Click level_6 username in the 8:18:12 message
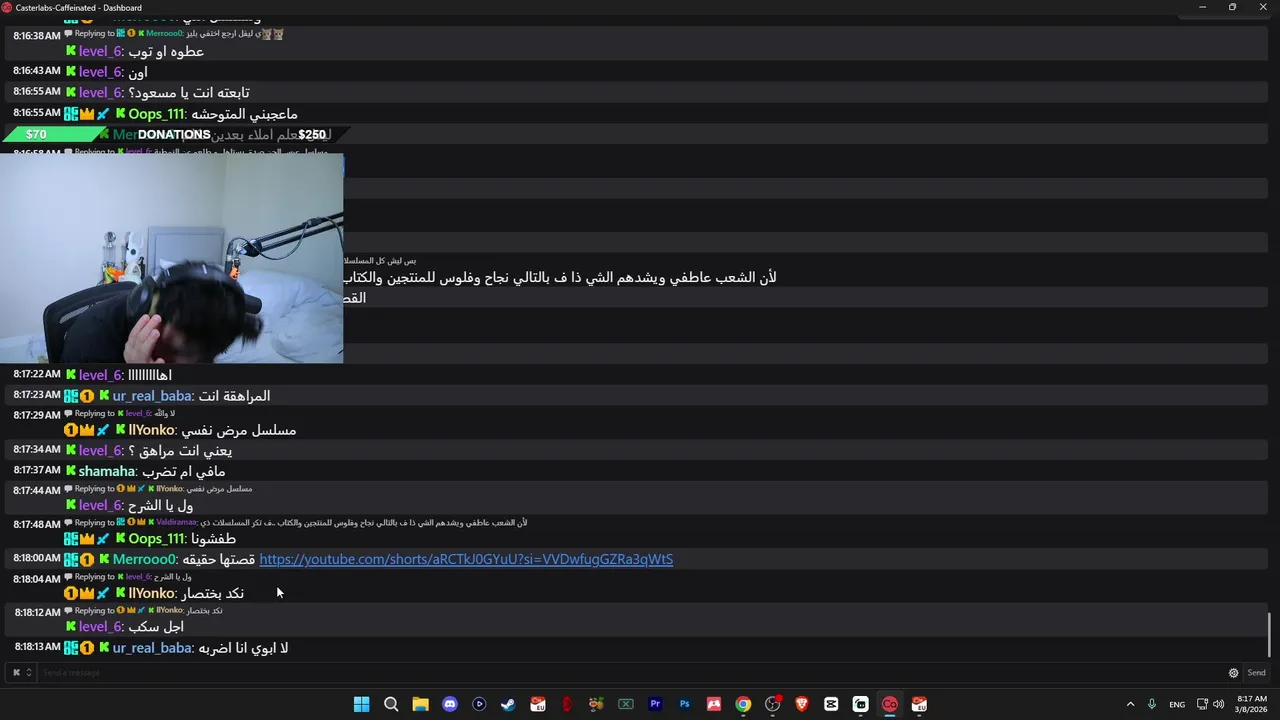Image resolution: width=1280 pixels, height=720 pixels. tap(100, 627)
